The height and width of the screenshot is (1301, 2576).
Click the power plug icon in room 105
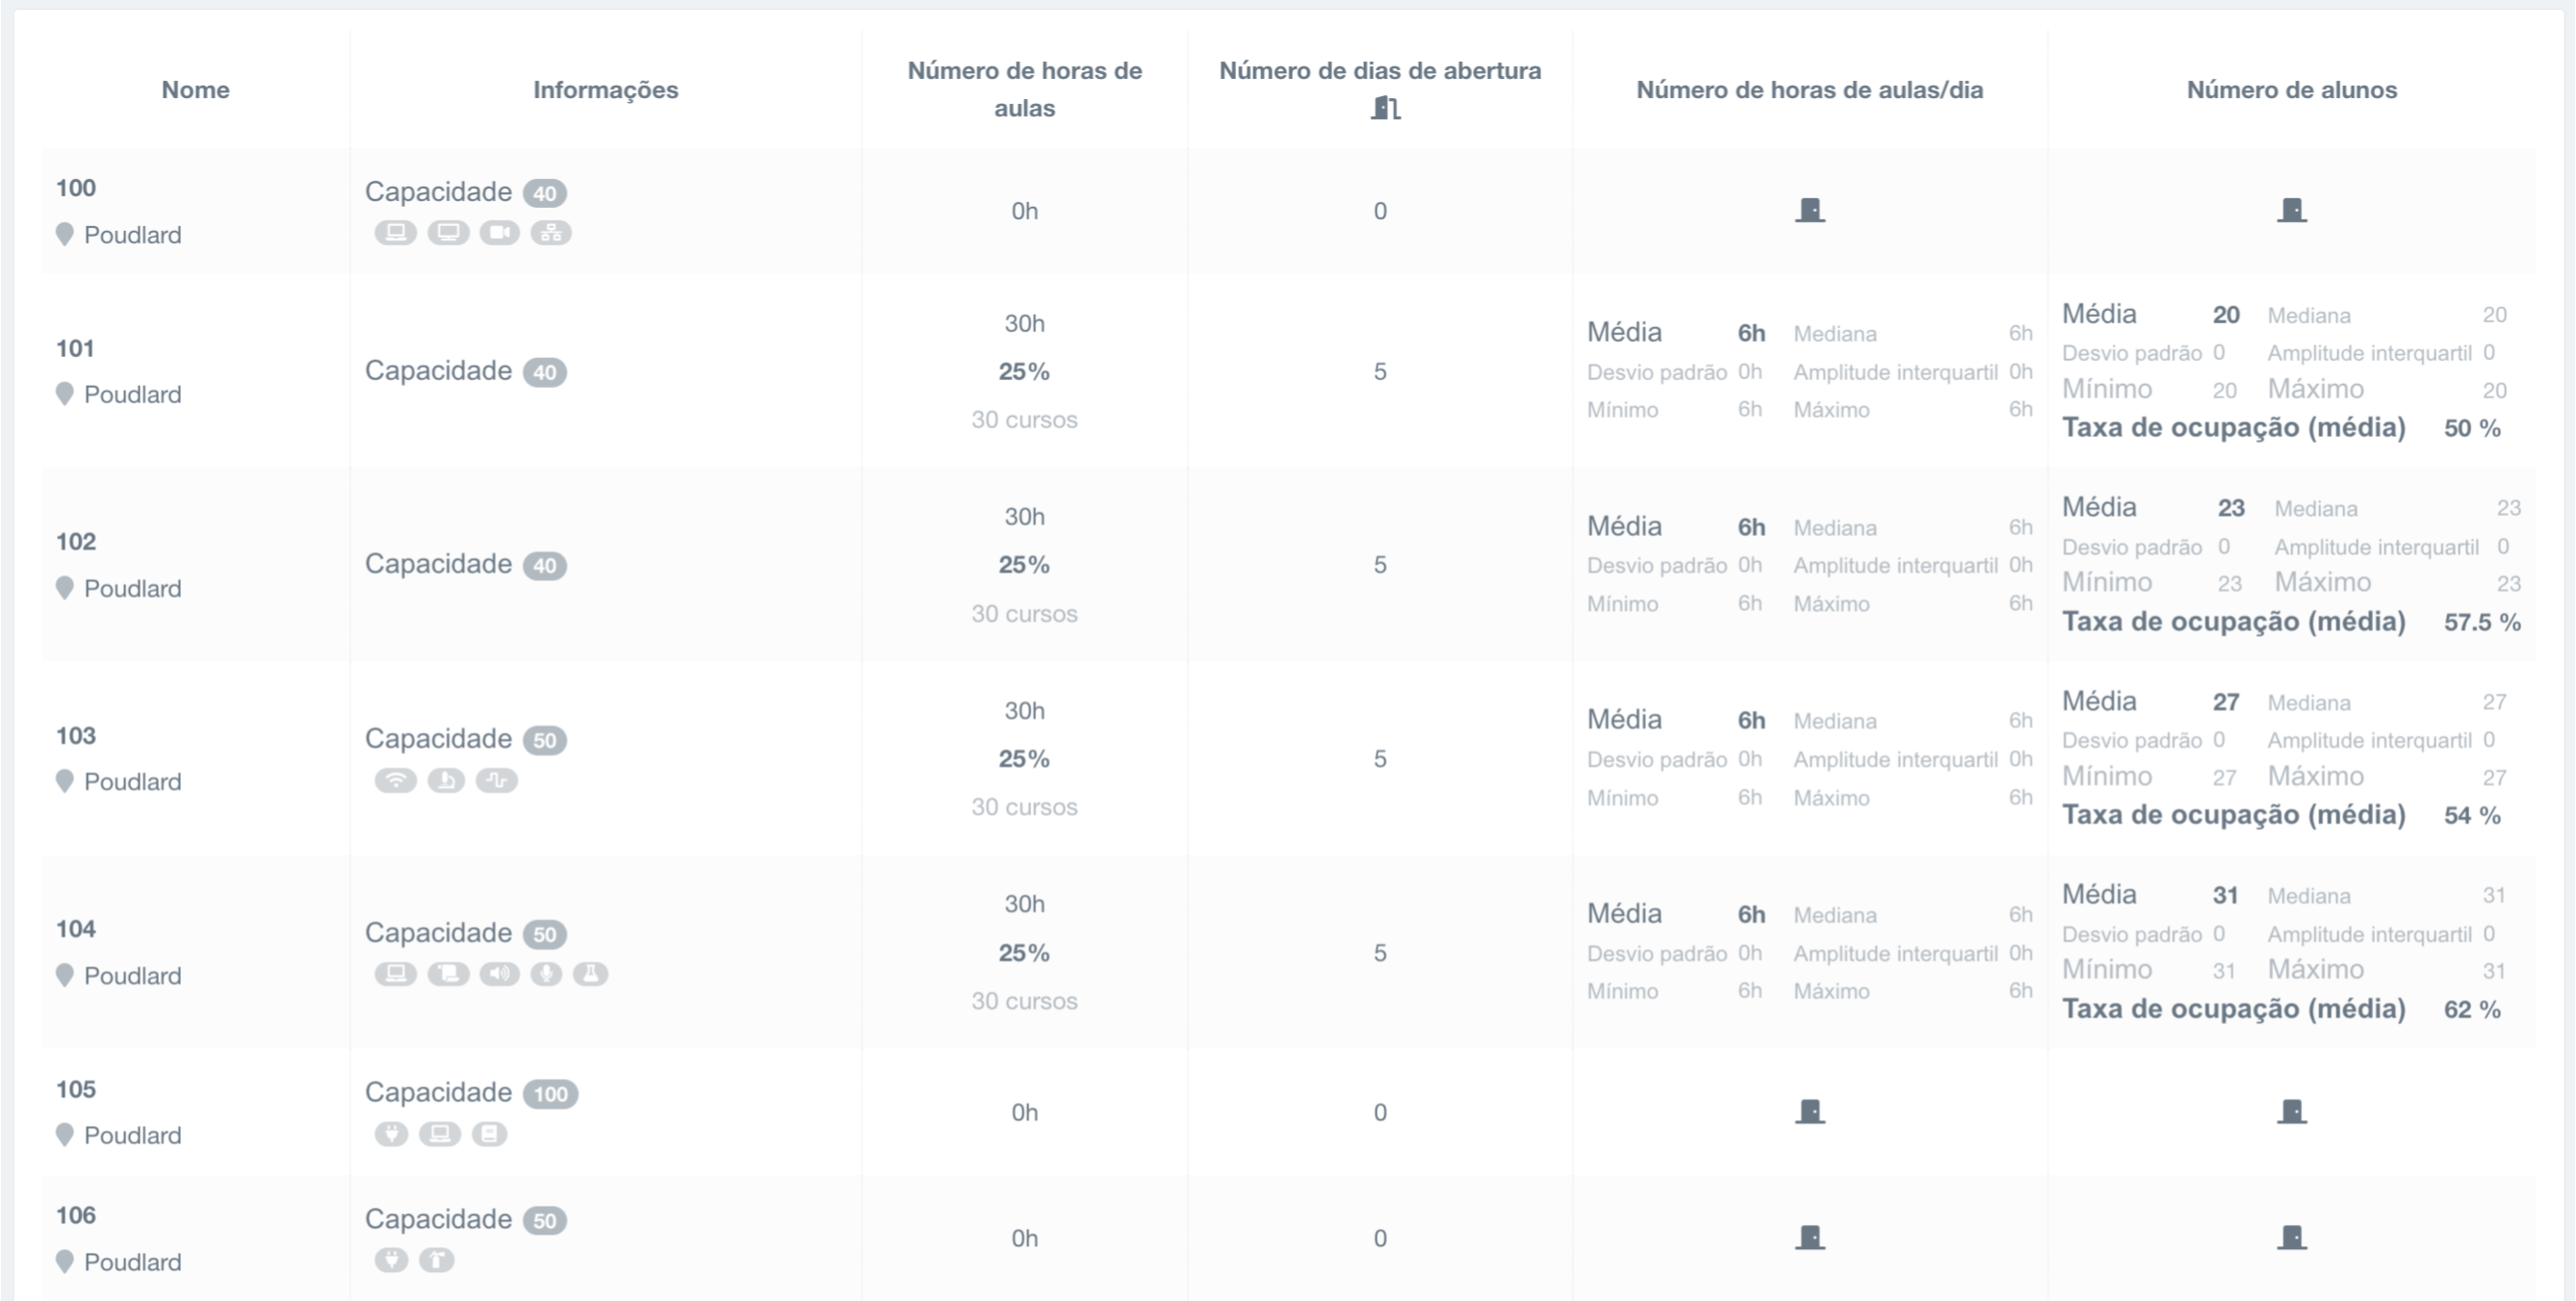tap(391, 1133)
